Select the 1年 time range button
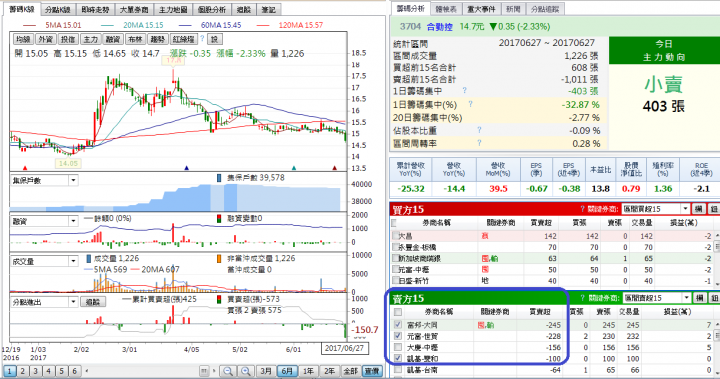Image resolution: width=720 pixels, height=379 pixels. coord(308,371)
